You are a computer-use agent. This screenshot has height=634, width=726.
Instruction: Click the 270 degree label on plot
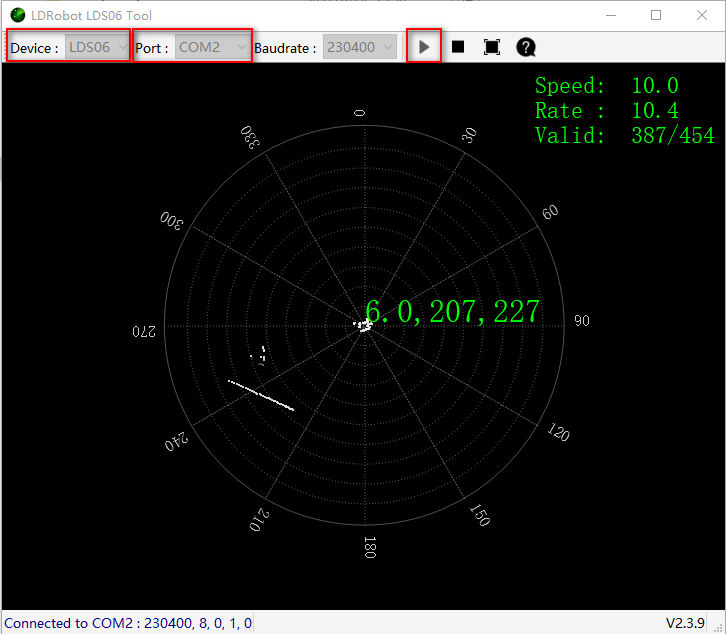pos(144,332)
